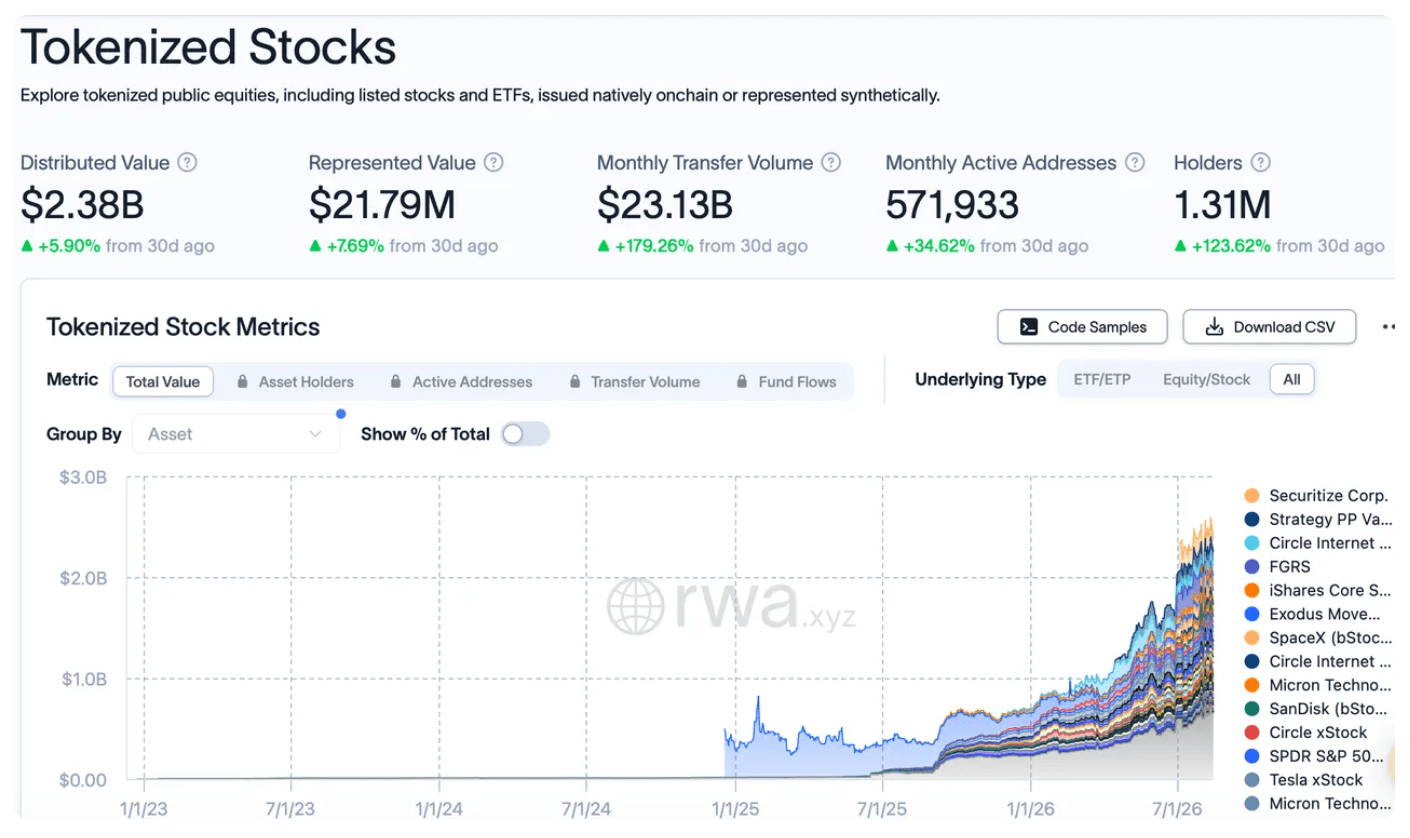Open the Monthly Transfer Volume help icon
The image size is (1410, 838).
(x=831, y=162)
